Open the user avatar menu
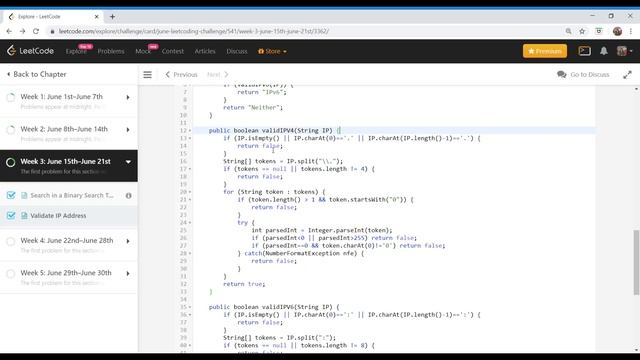The width and height of the screenshot is (640, 360). tap(624, 51)
